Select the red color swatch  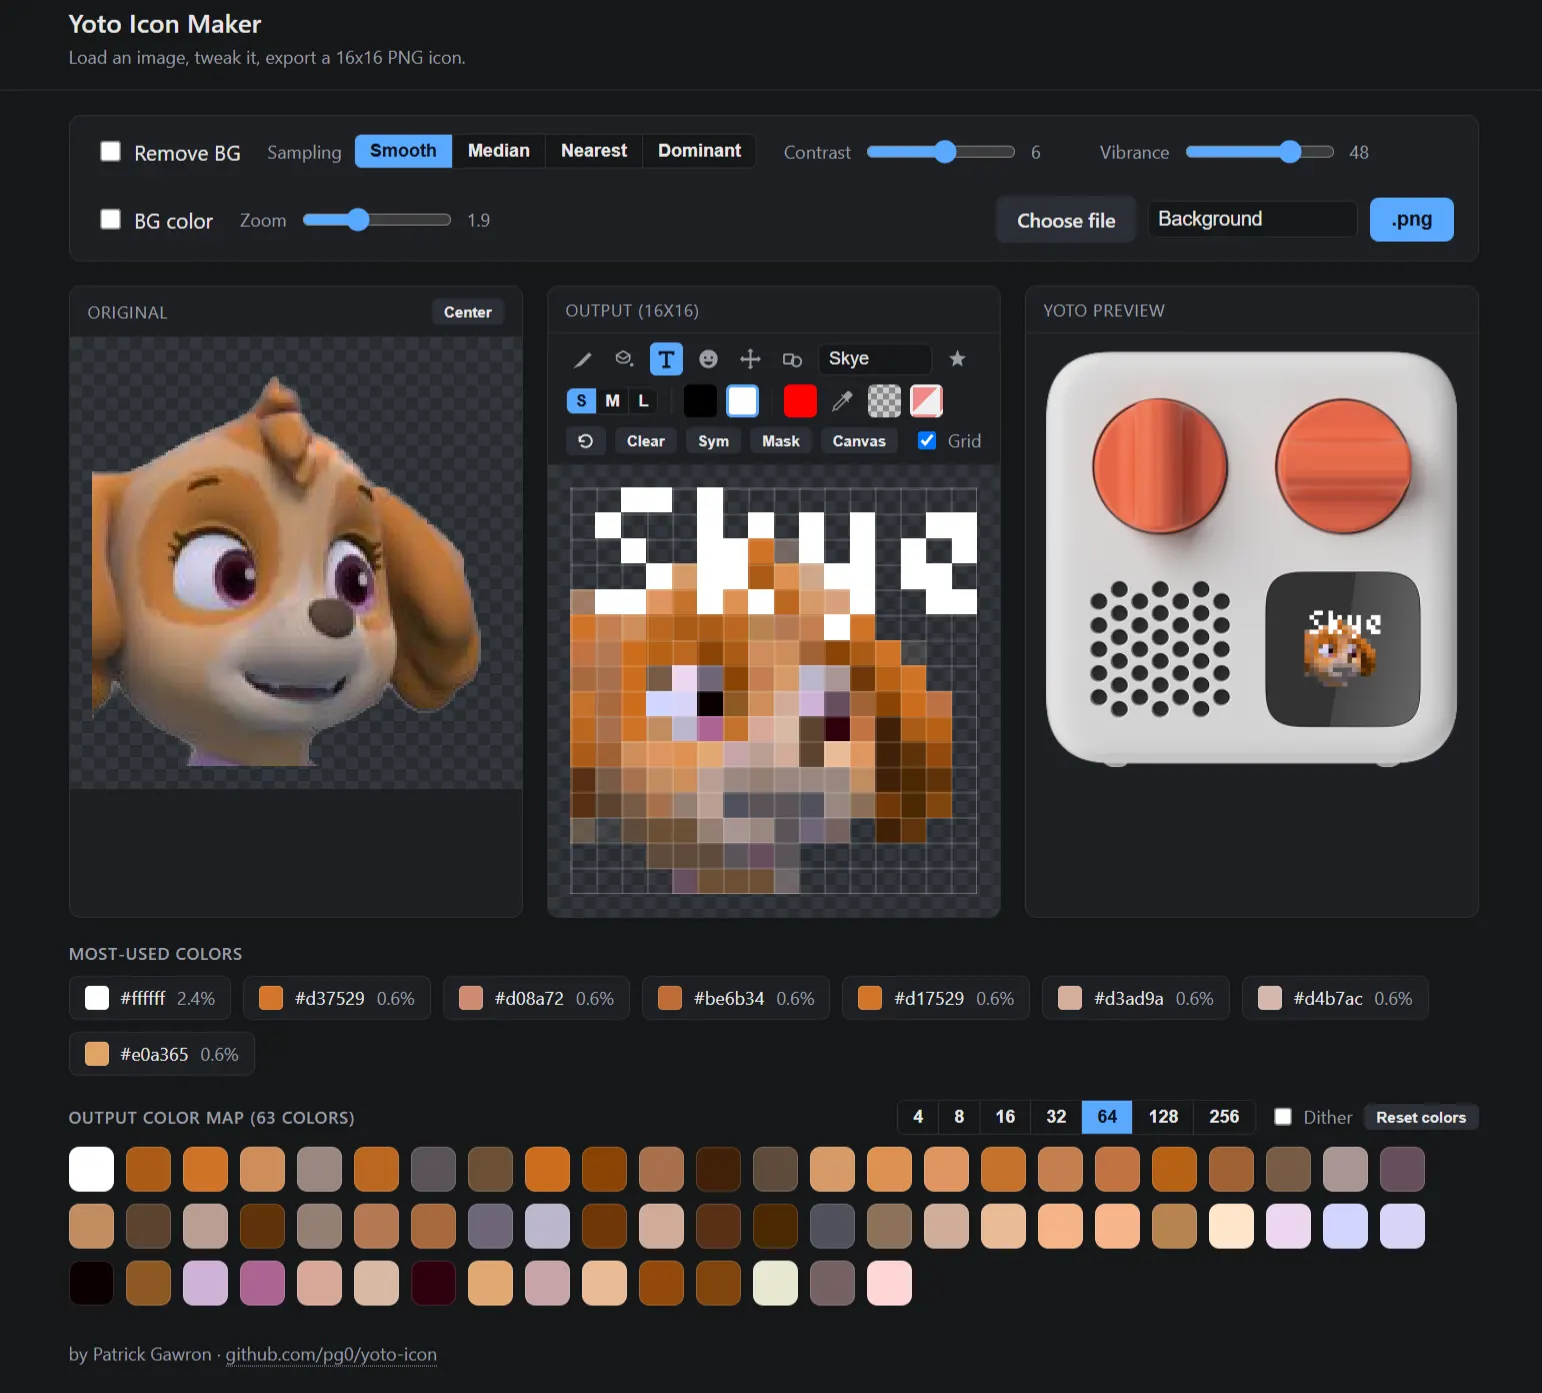[x=800, y=401]
